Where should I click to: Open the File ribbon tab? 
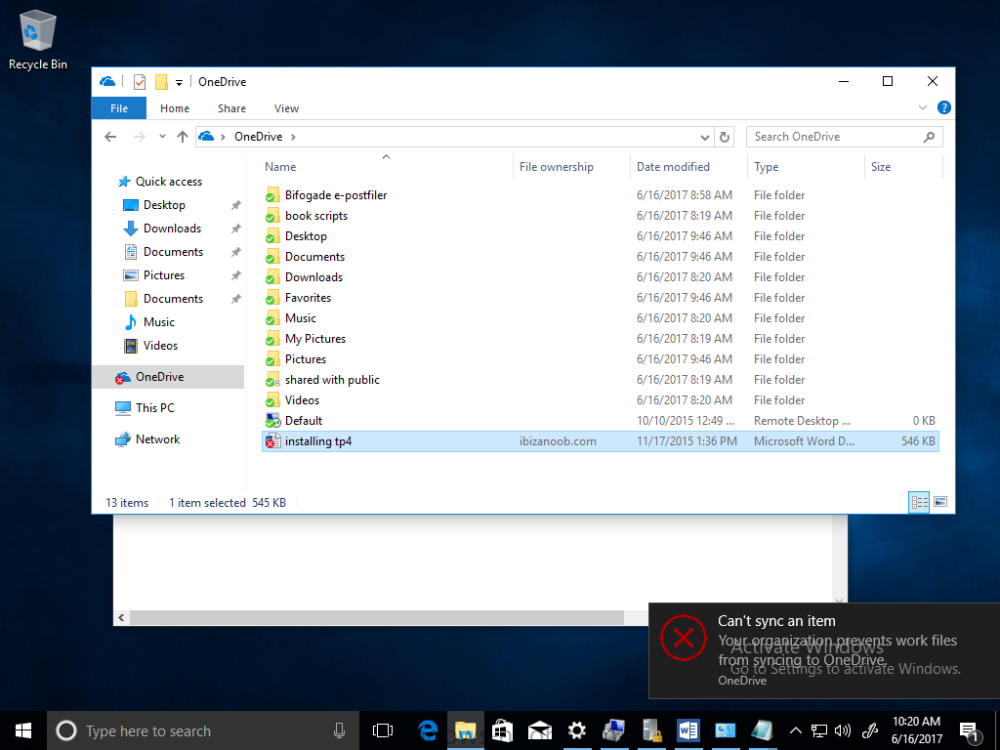coord(119,108)
